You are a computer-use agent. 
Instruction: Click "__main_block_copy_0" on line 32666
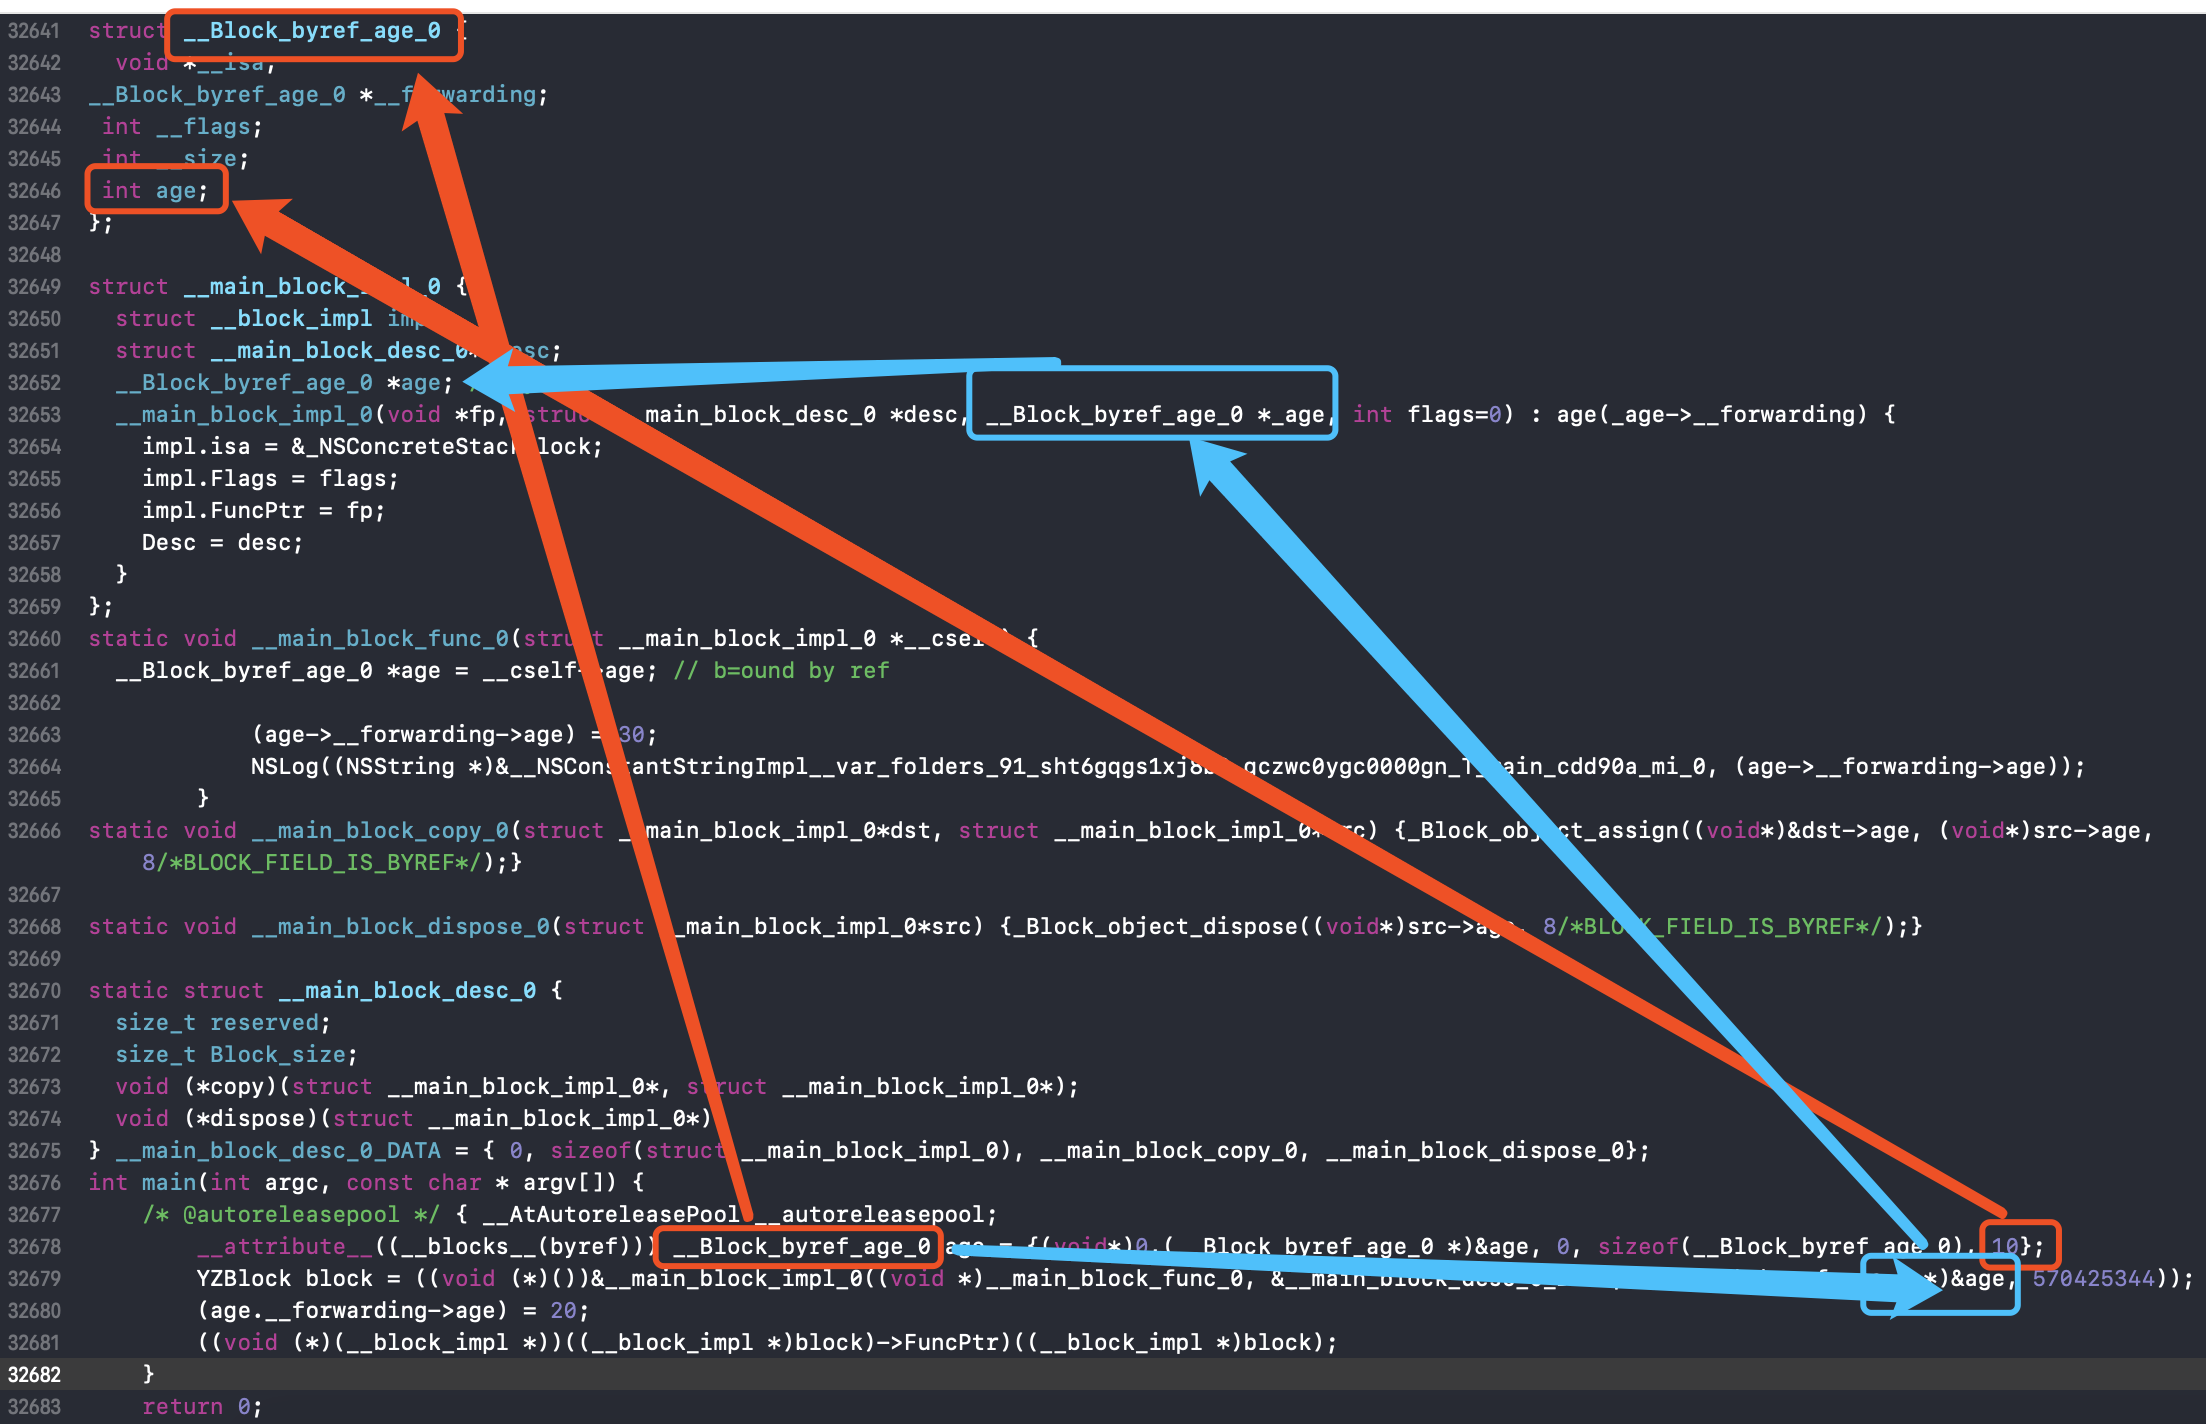[x=380, y=831]
